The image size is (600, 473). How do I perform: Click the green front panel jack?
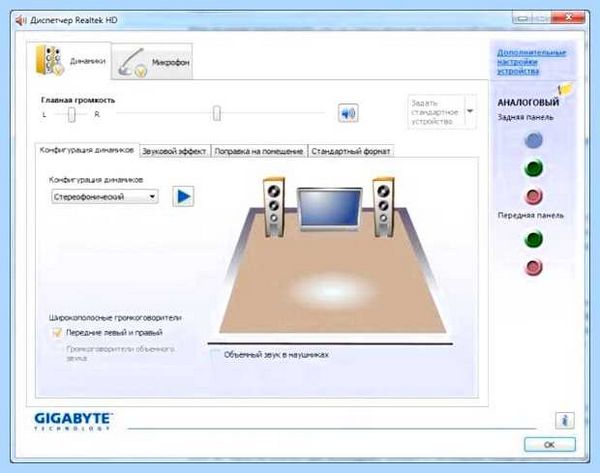(533, 239)
